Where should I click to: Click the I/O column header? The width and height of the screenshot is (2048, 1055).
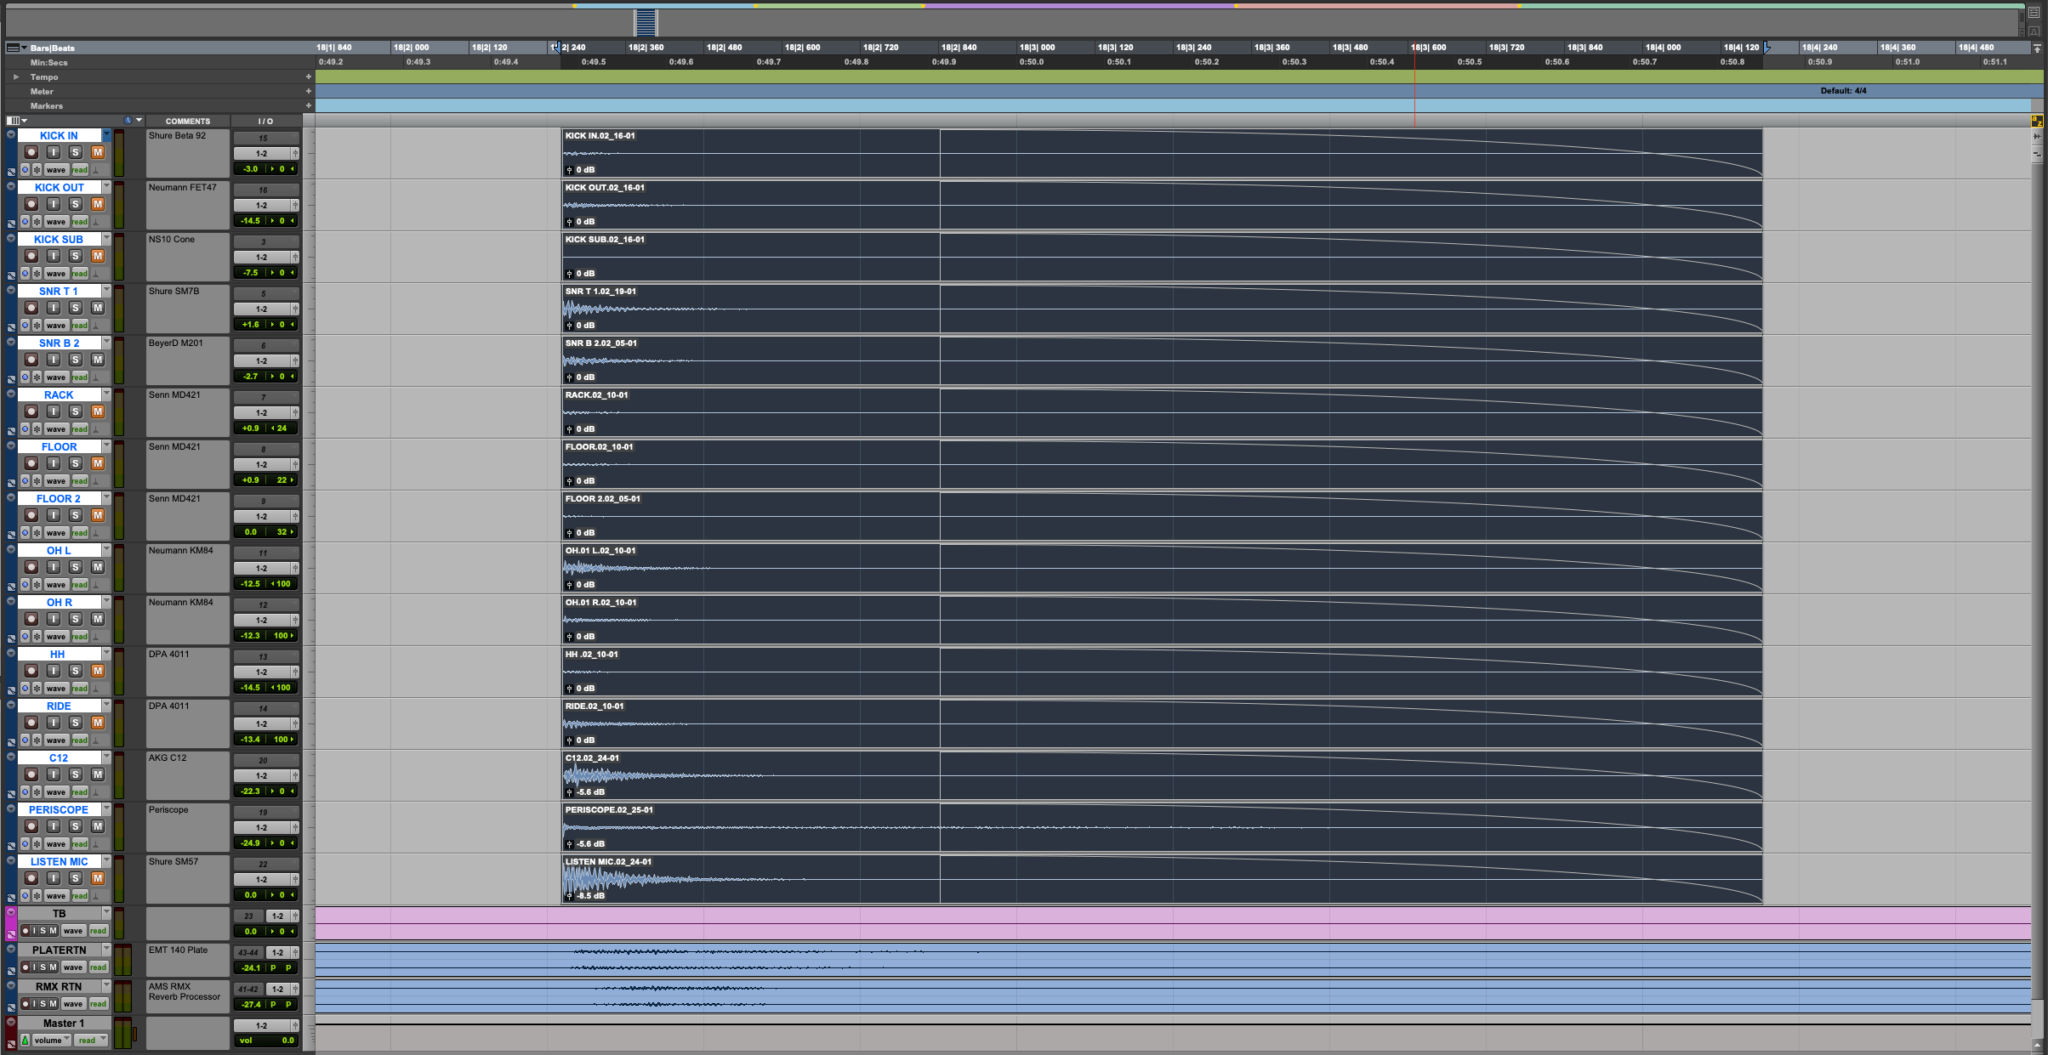pyautogui.click(x=265, y=121)
